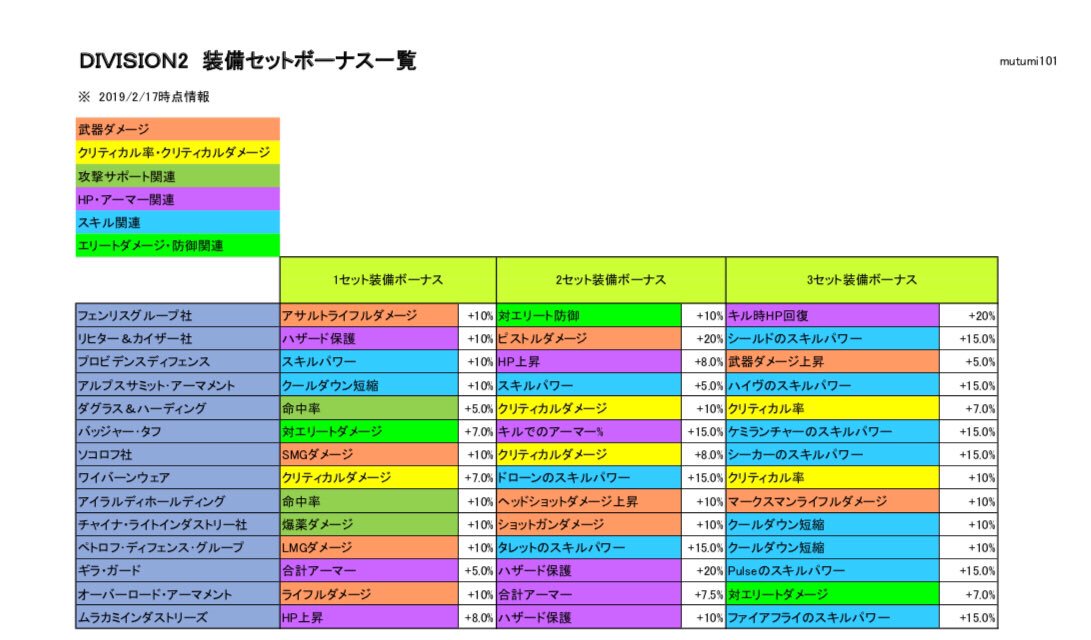Click the cell 'ピストルダメージ'

589,339
